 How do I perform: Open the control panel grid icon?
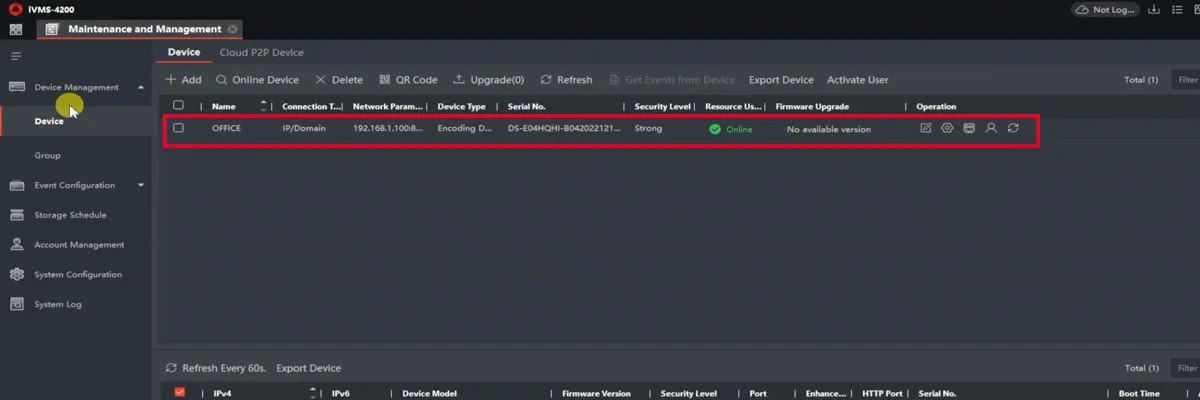click(15, 30)
